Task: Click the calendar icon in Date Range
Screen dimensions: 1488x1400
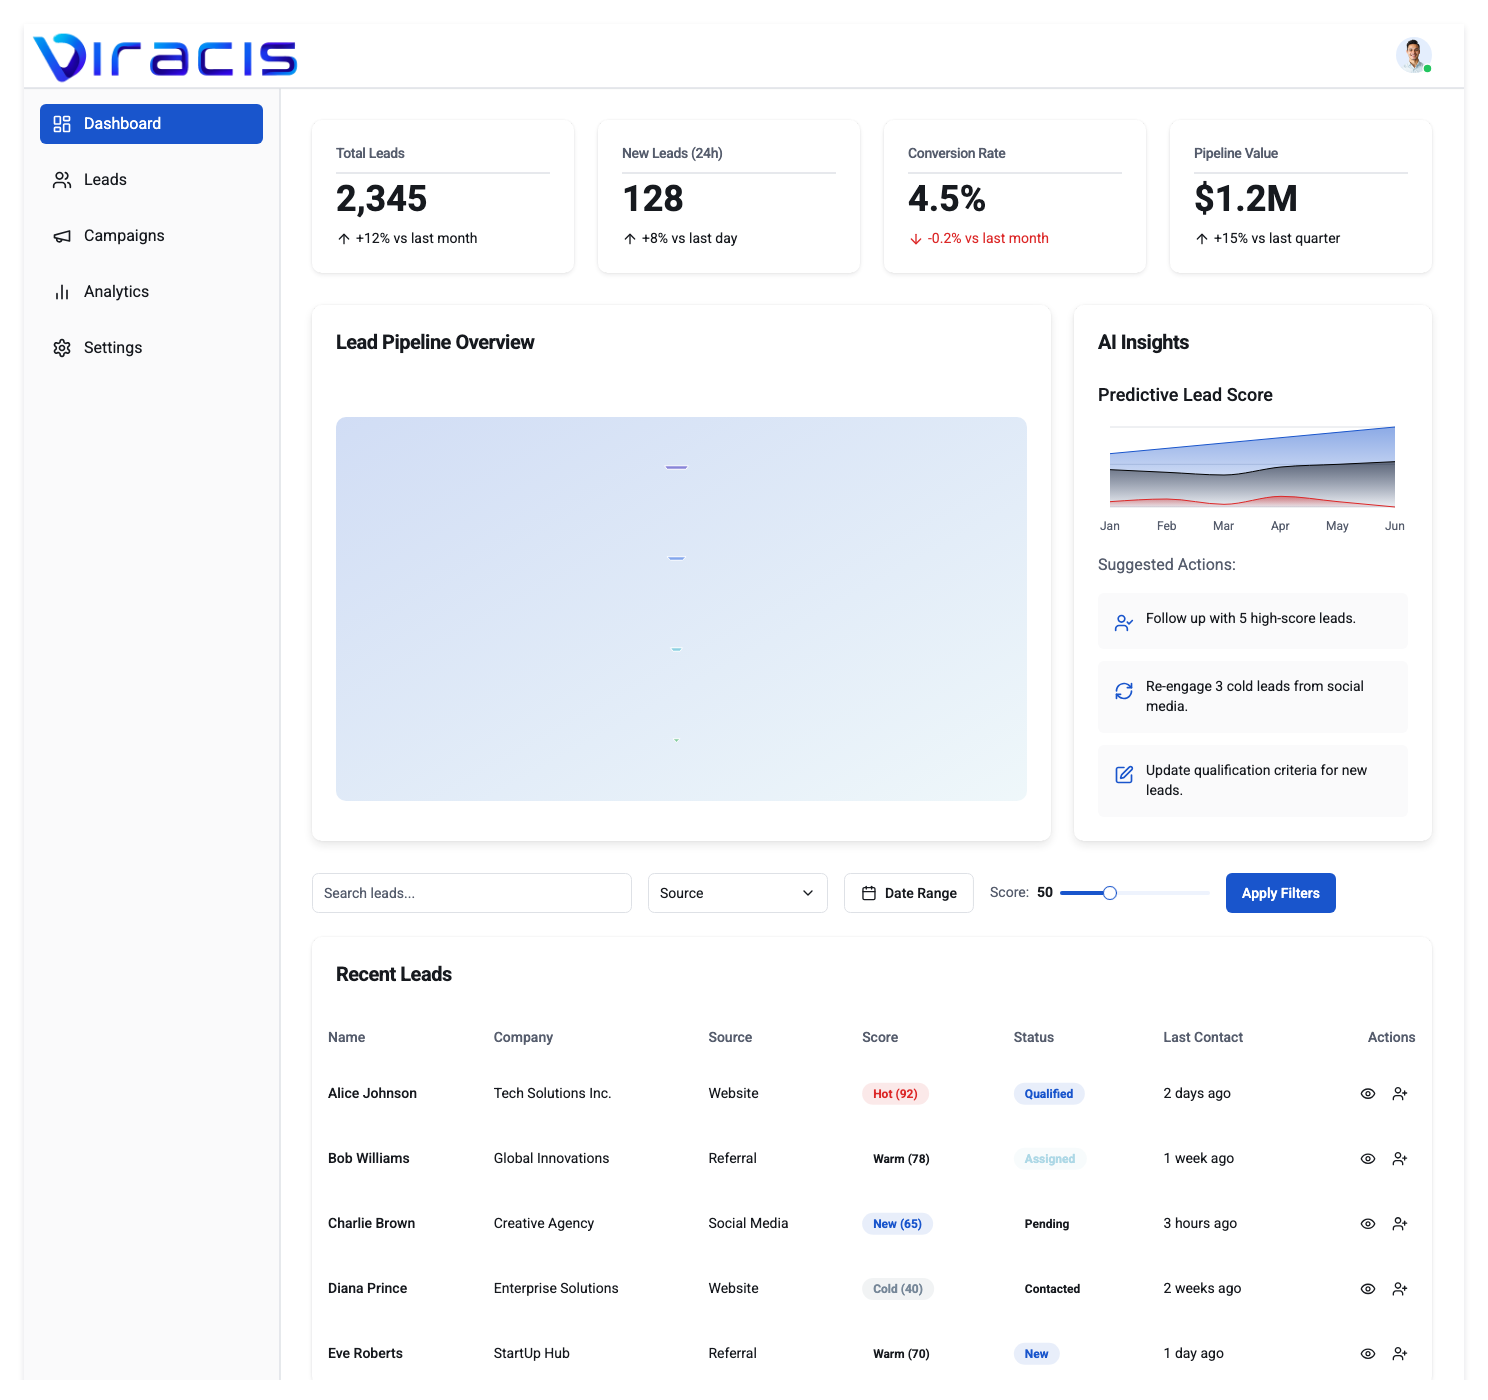Action: pos(870,892)
